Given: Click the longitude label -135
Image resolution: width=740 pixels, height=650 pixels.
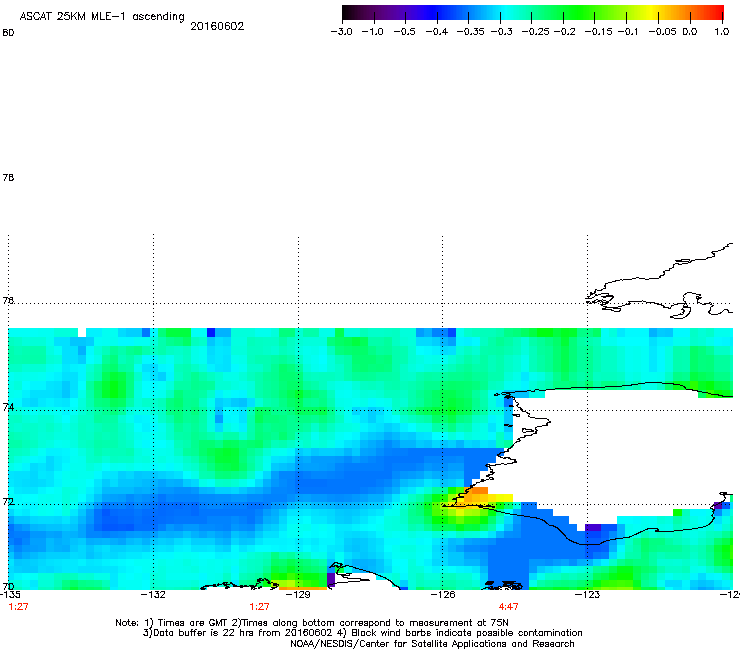Looking at the screenshot, I should pyautogui.click(x=10, y=594).
